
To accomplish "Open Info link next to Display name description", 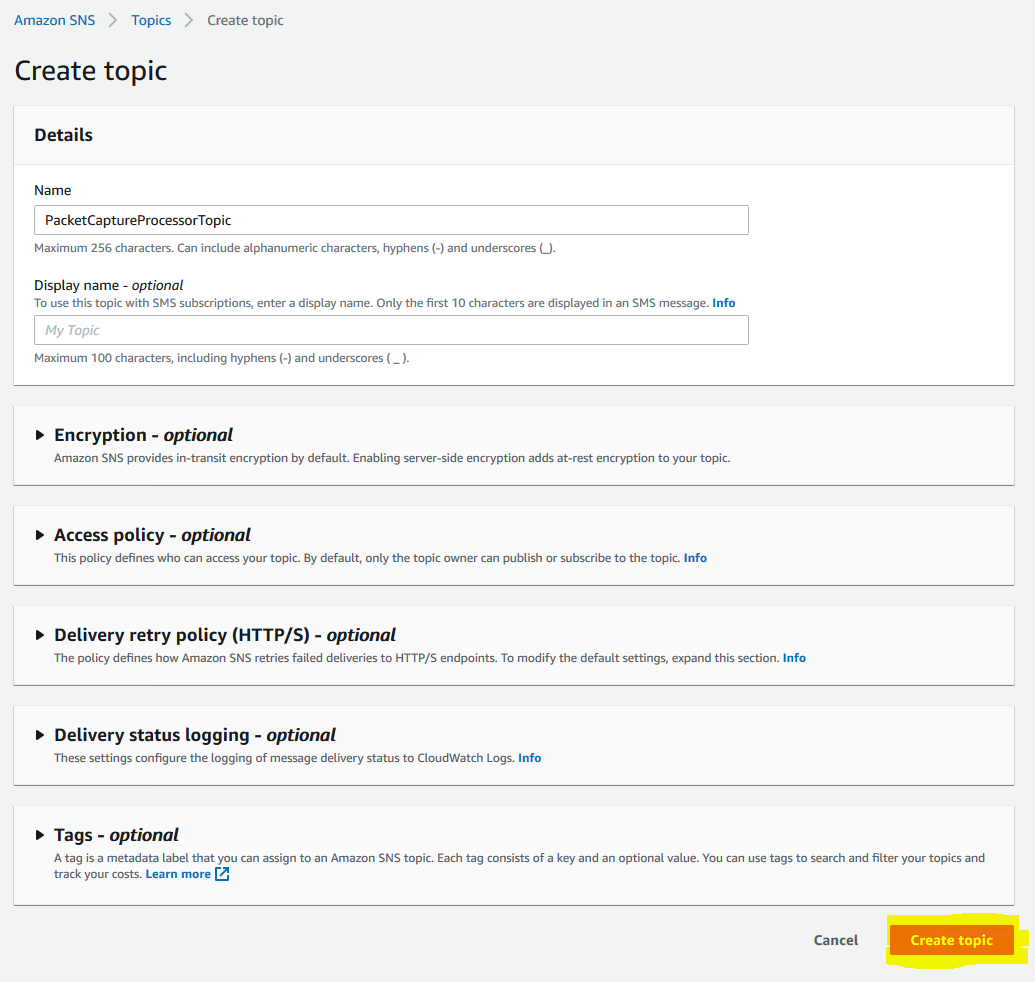I will (x=723, y=303).
